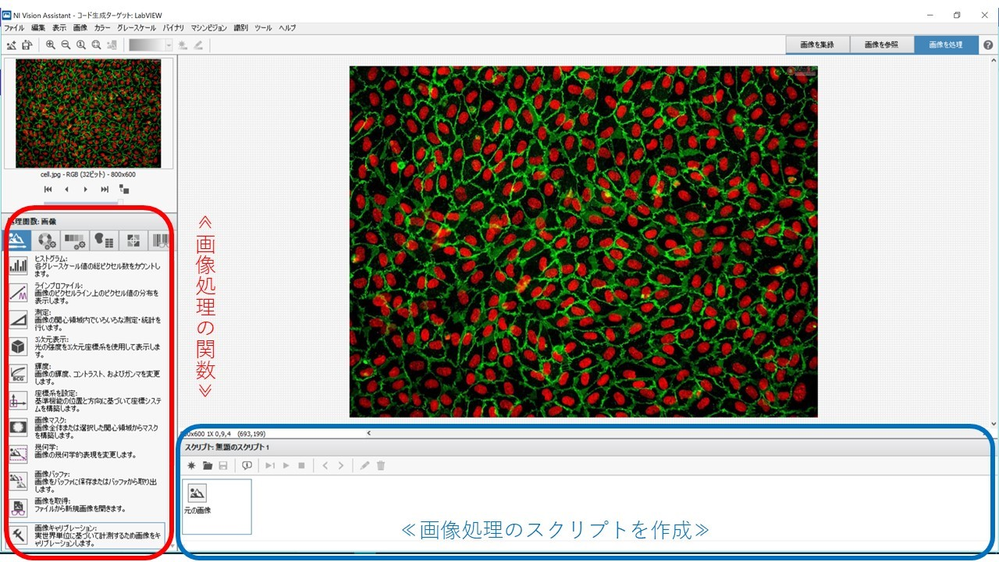Click the save script floppy icon
The width and height of the screenshot is (999, 562).
[x=223, y=466]
